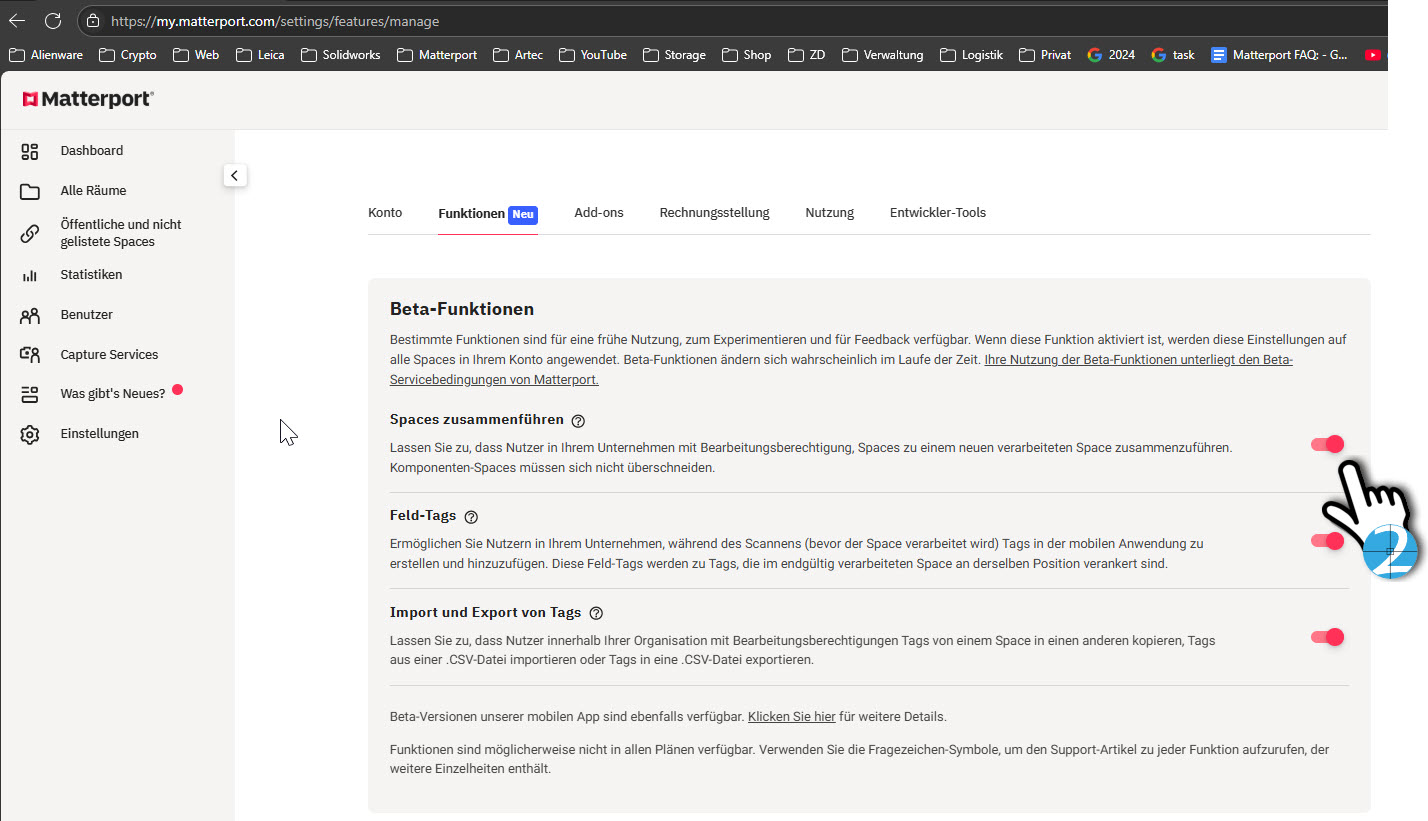Expand the Solidworks bookmark folder
Image resolution: width=1428 pixels, height=821 pixels.
coord(341,55)
